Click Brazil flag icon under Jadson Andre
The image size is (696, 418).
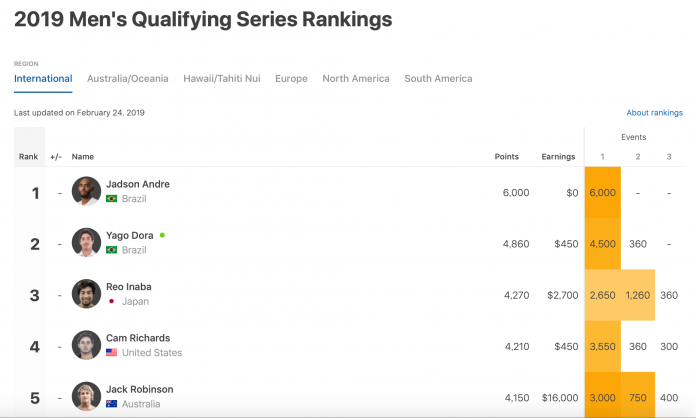[112, 199]
